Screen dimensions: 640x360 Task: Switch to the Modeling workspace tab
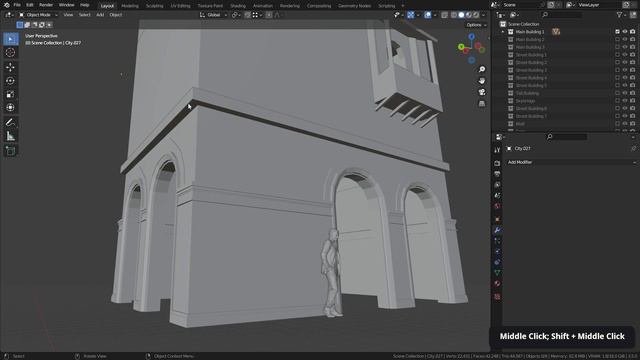click(130, 6)
